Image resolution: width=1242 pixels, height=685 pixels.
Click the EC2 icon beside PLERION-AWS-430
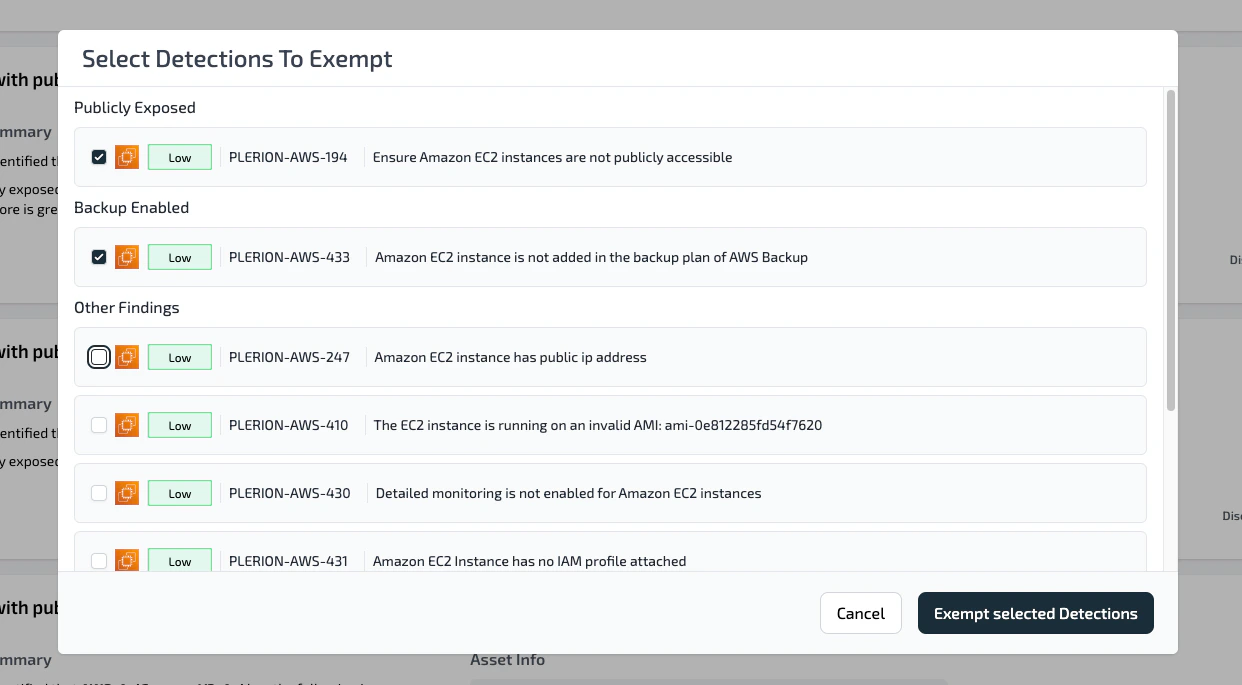coord(127,493)
